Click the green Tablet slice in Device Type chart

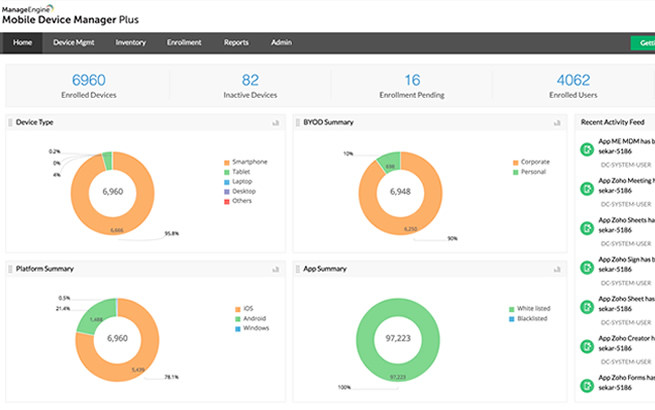[107, 161]
